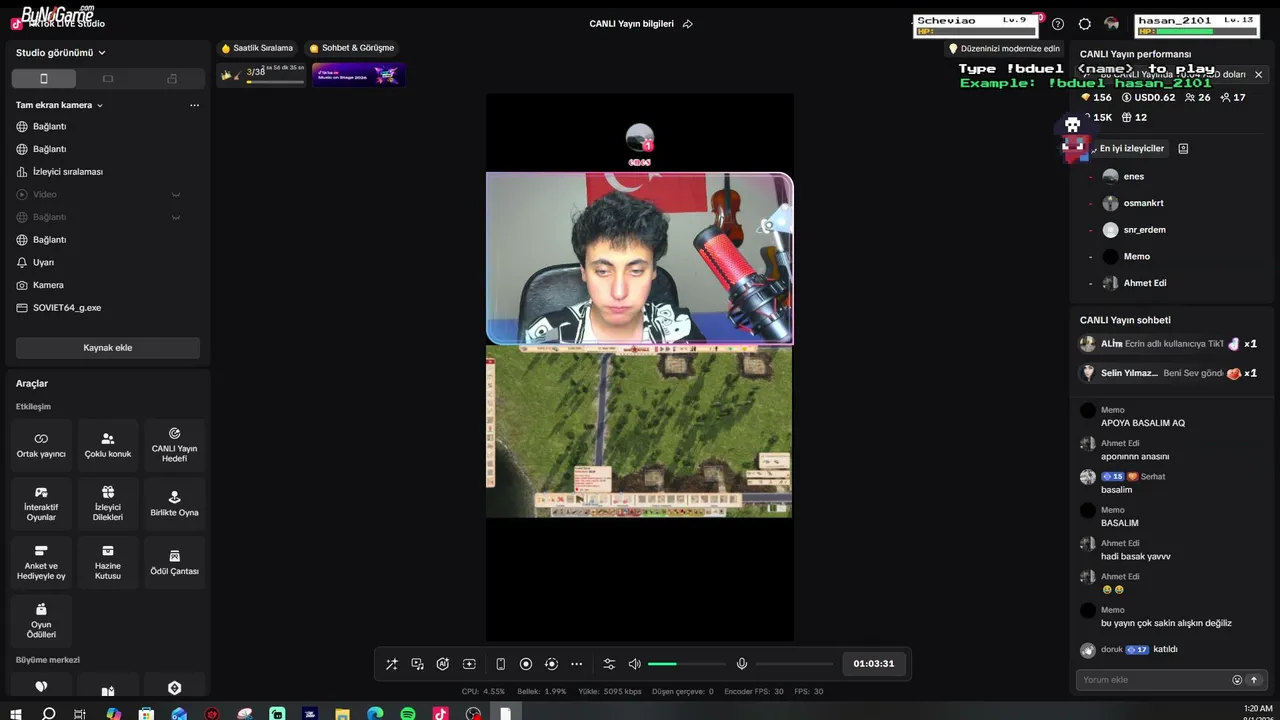Click the replay capture icon in control bar
The image size is (1280, 720).
[551, 664]
